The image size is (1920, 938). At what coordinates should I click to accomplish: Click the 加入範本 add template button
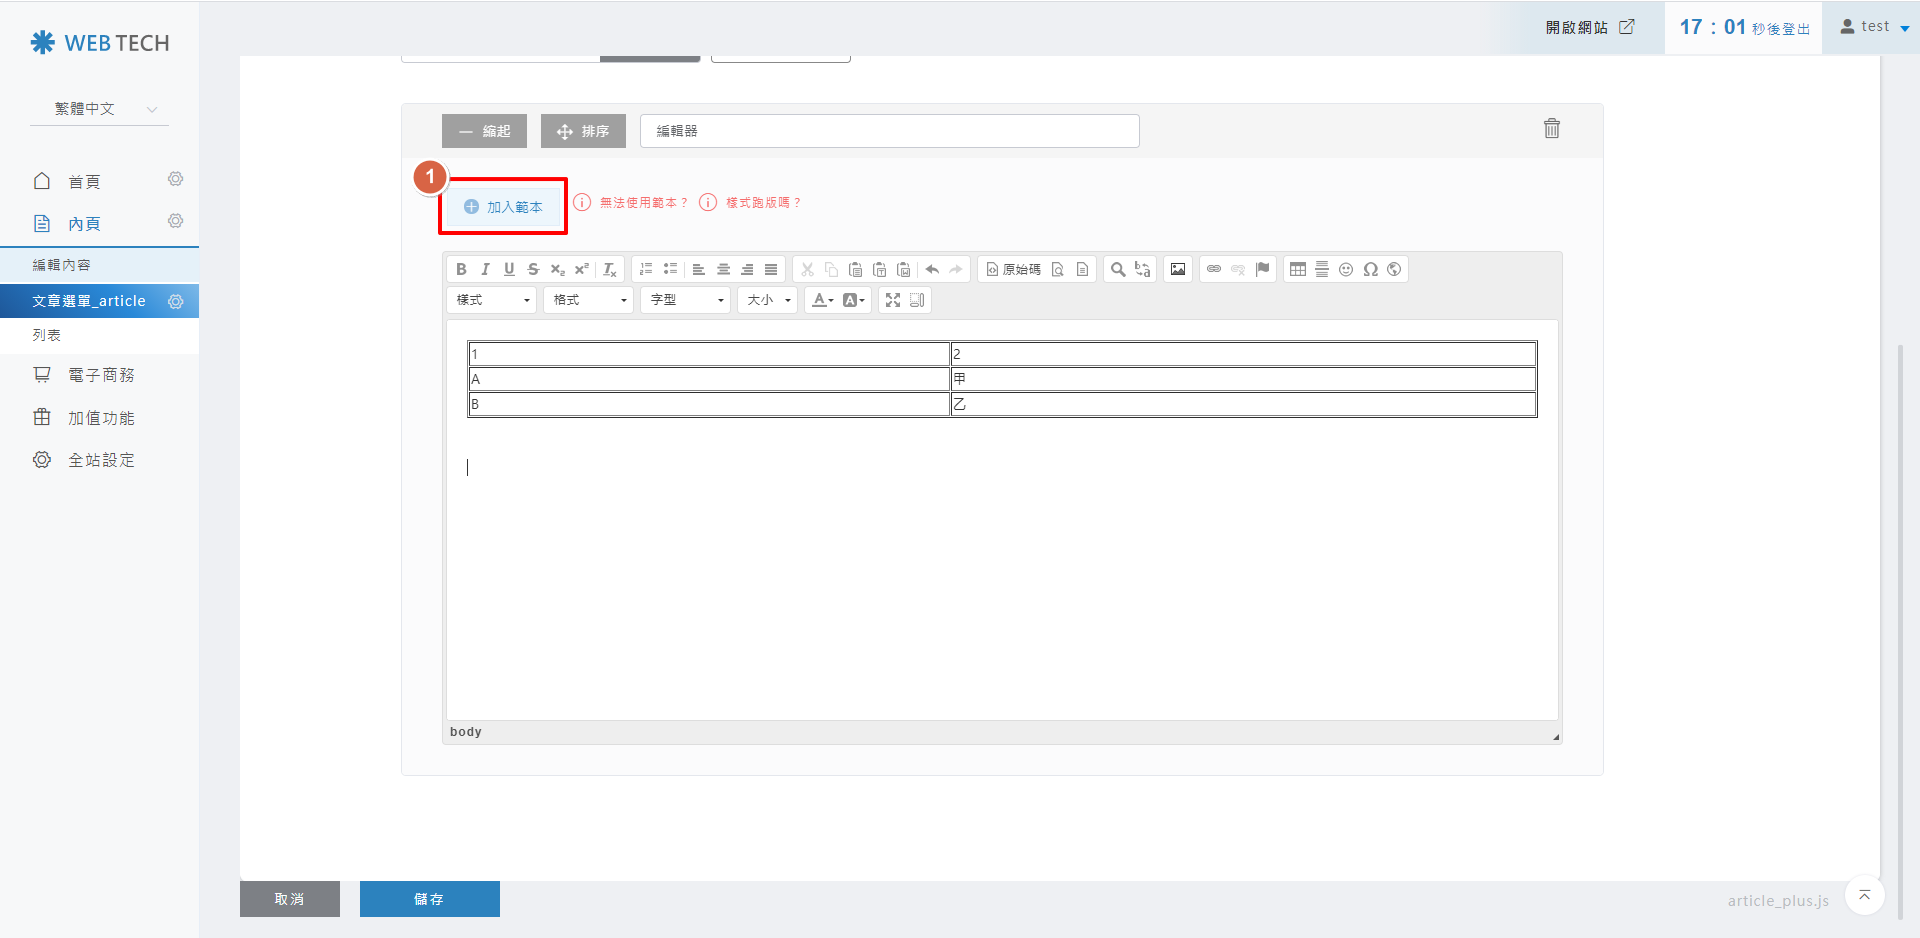click(x=503, y=207)
